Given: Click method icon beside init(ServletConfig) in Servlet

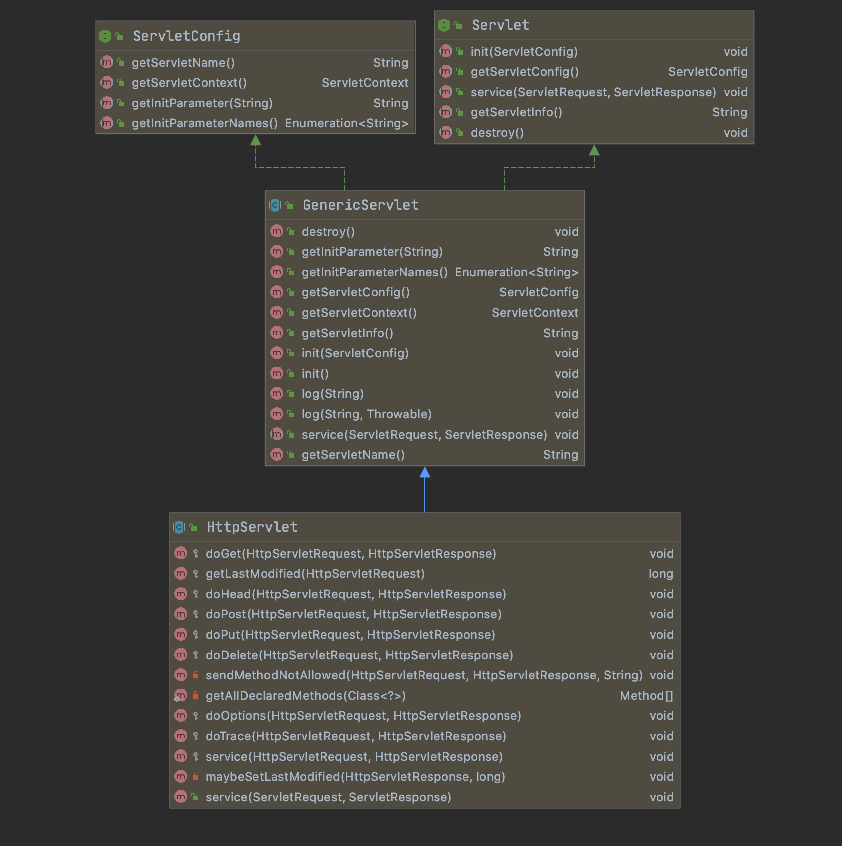Looking at the screenshot, I should tap(446, 51).
